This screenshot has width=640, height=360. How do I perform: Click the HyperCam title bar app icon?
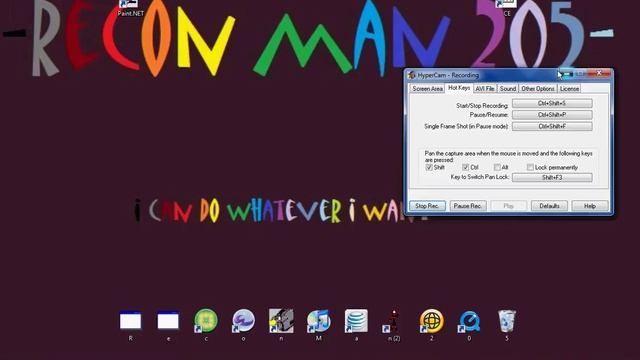(411, 75)
